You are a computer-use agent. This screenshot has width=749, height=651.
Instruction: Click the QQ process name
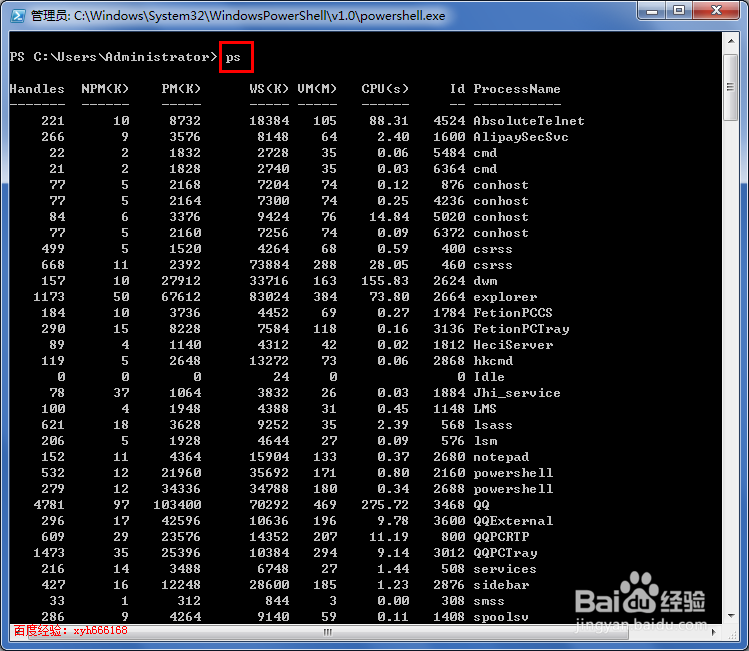coord(481,505)
